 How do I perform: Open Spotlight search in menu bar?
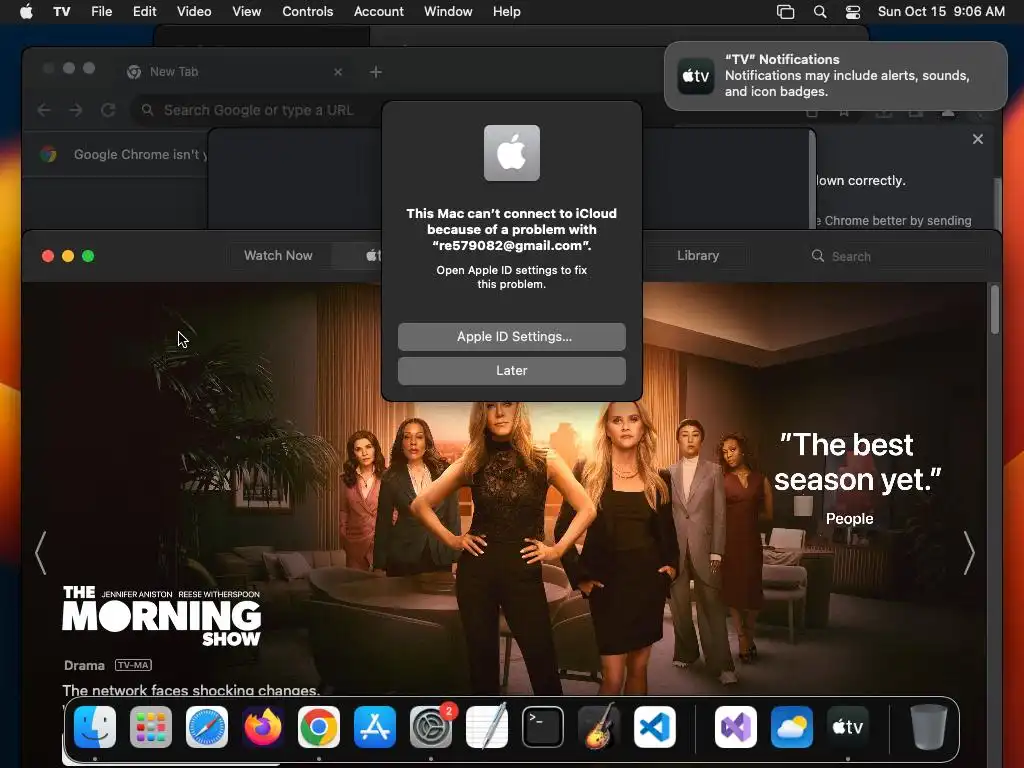(820, 12)
